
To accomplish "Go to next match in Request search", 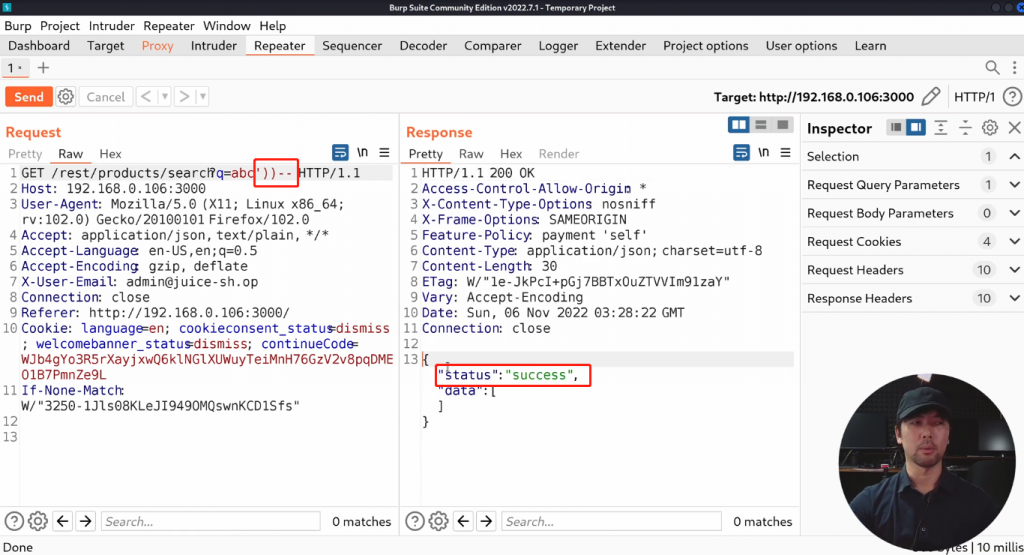I will click(x=86, y=521).
